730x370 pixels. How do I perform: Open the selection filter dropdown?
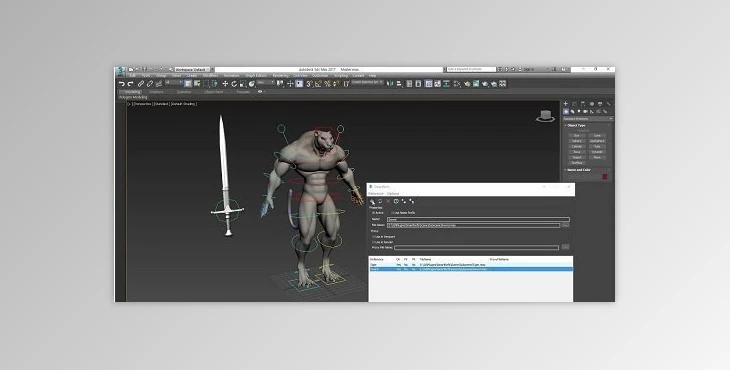[x=174, y=82]
